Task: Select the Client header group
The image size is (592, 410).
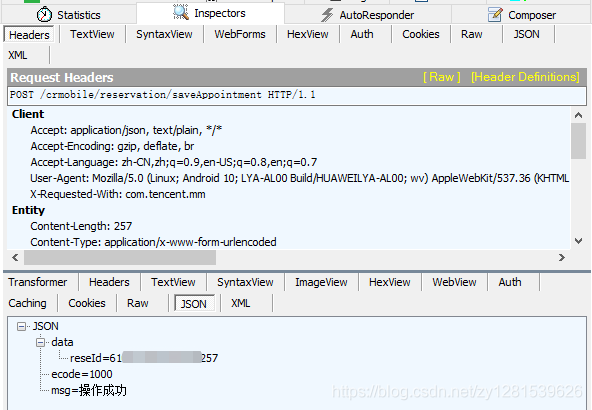Action: pyautogui.click(x=28, y=114)
